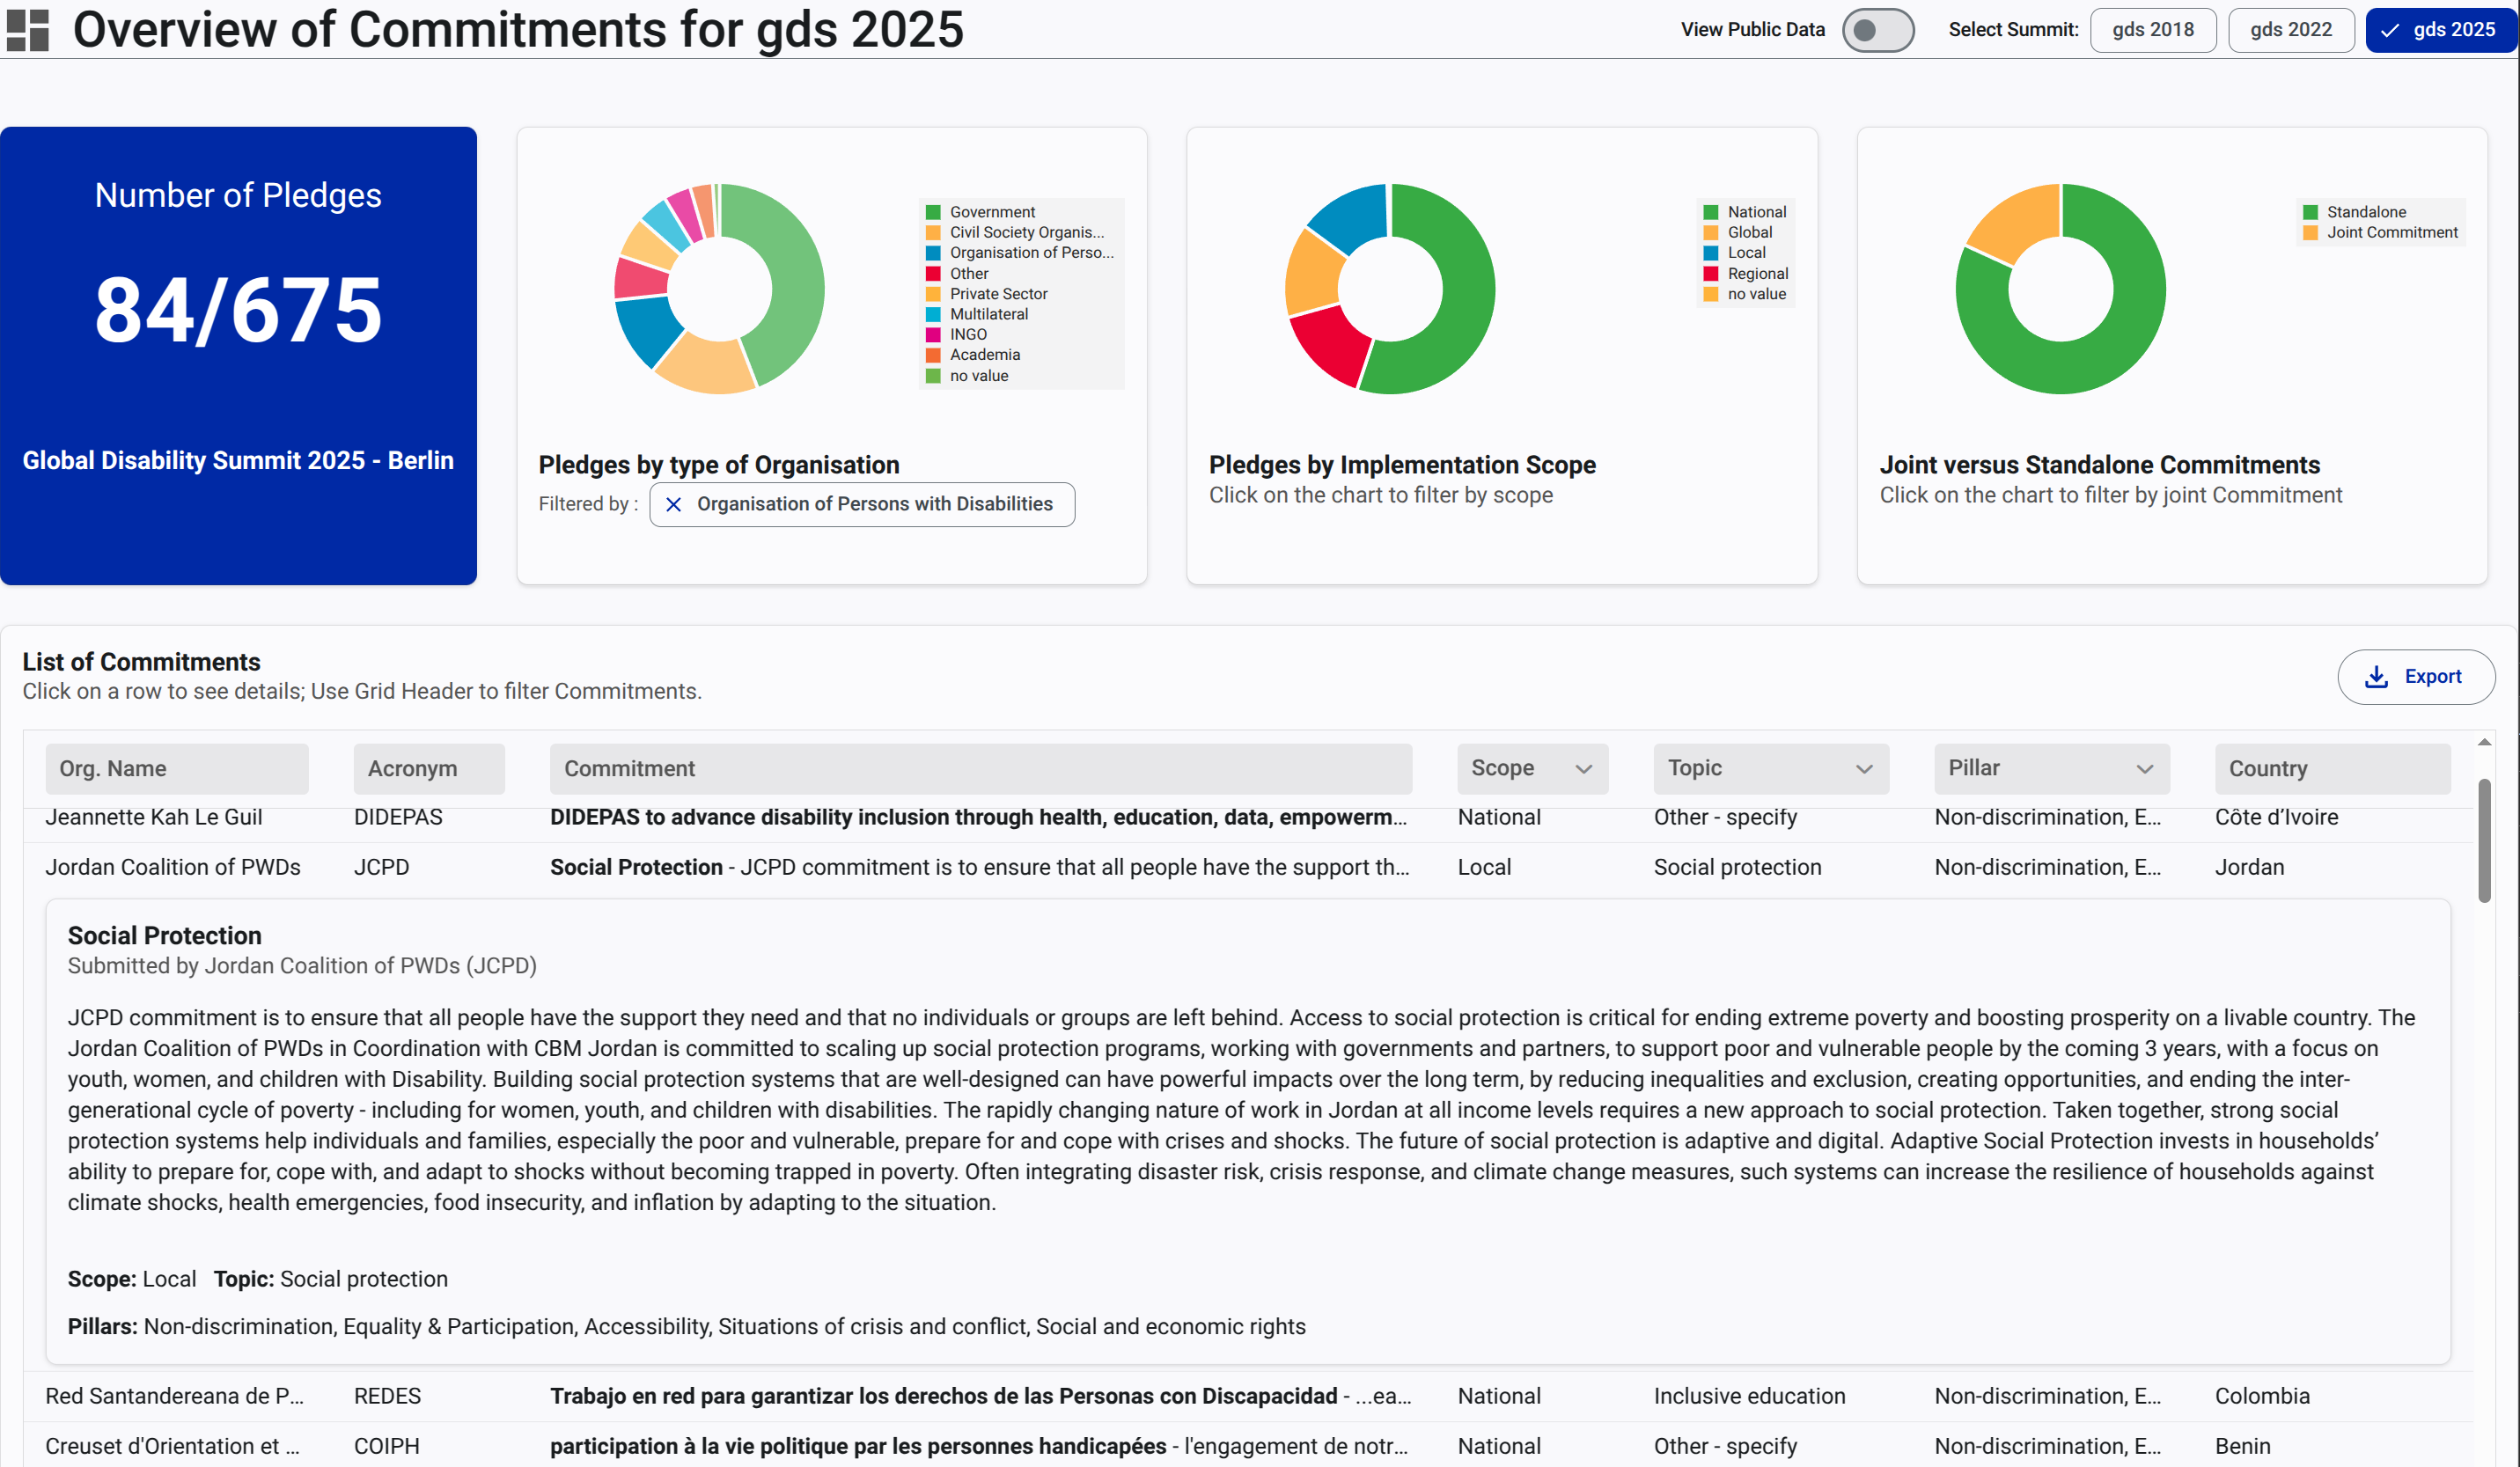Click the Number of Pledges 84/675 card
Viewport: 2520px width, 1467px height.
coord(238,356)
